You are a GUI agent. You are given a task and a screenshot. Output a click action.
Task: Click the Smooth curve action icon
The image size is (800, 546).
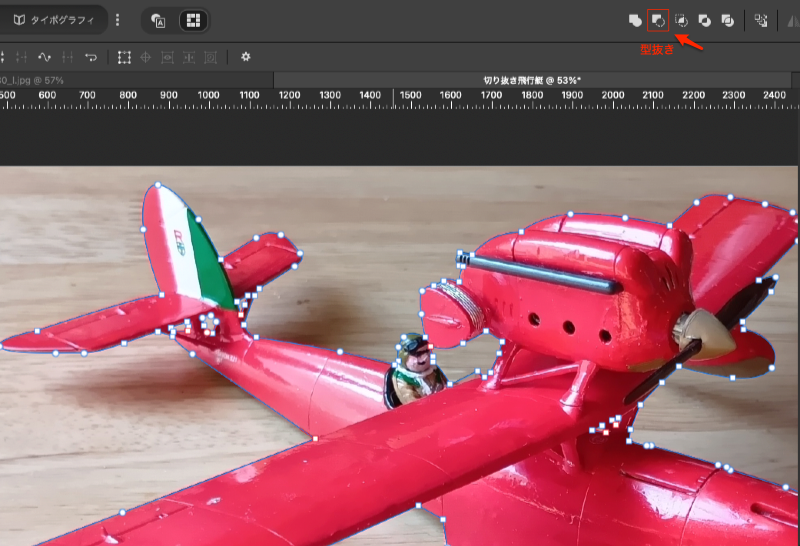44,57
